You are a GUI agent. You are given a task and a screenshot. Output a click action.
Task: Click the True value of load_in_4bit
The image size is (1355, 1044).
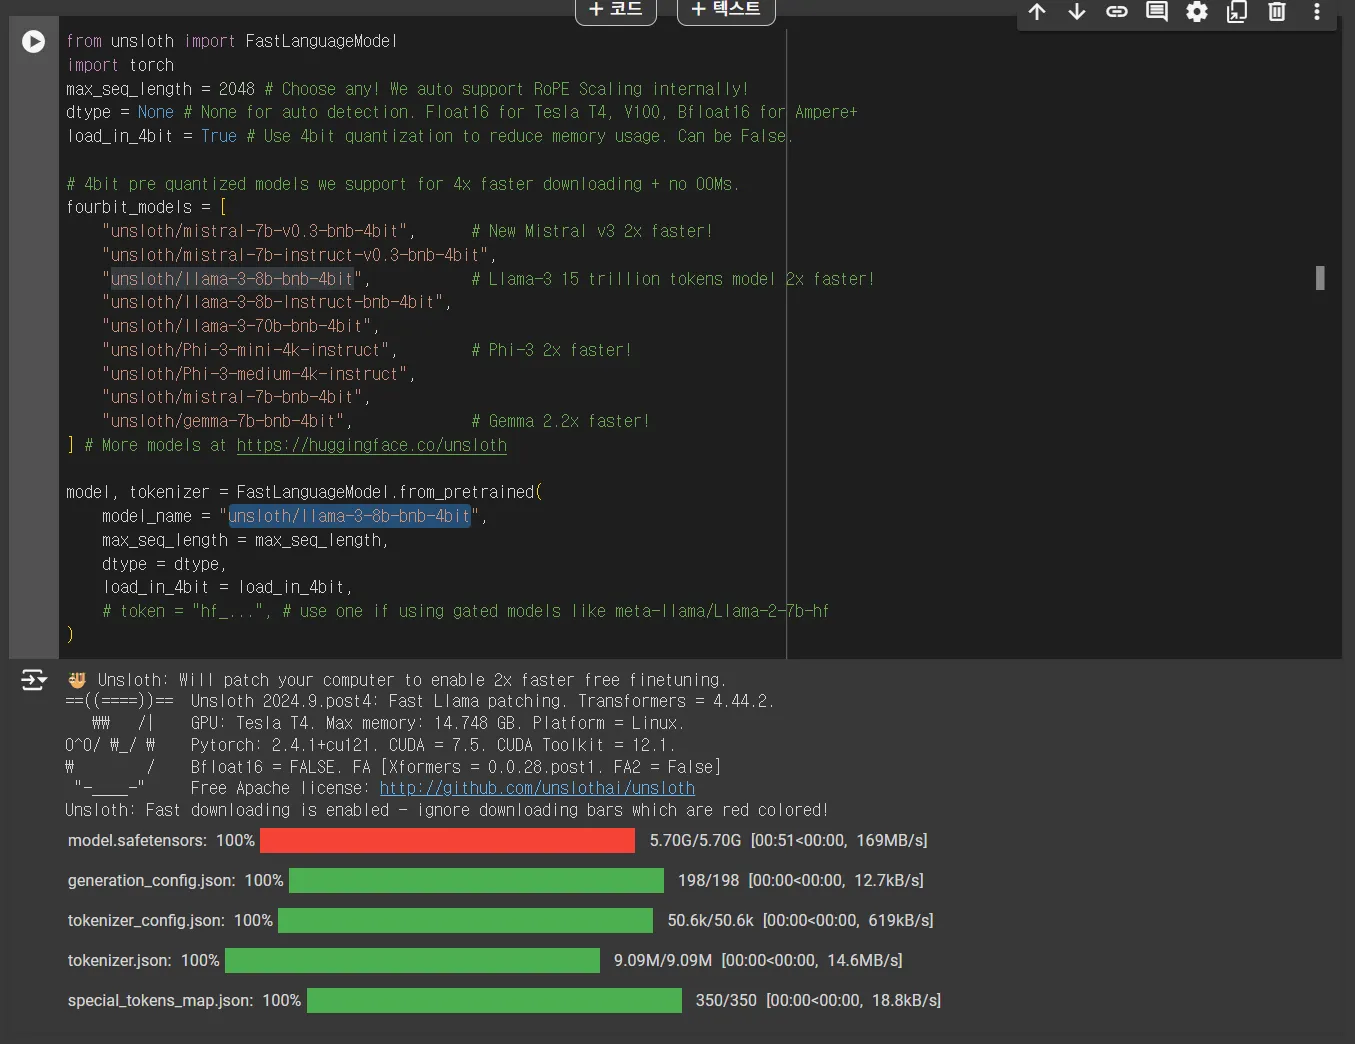(x=219, y=136)
